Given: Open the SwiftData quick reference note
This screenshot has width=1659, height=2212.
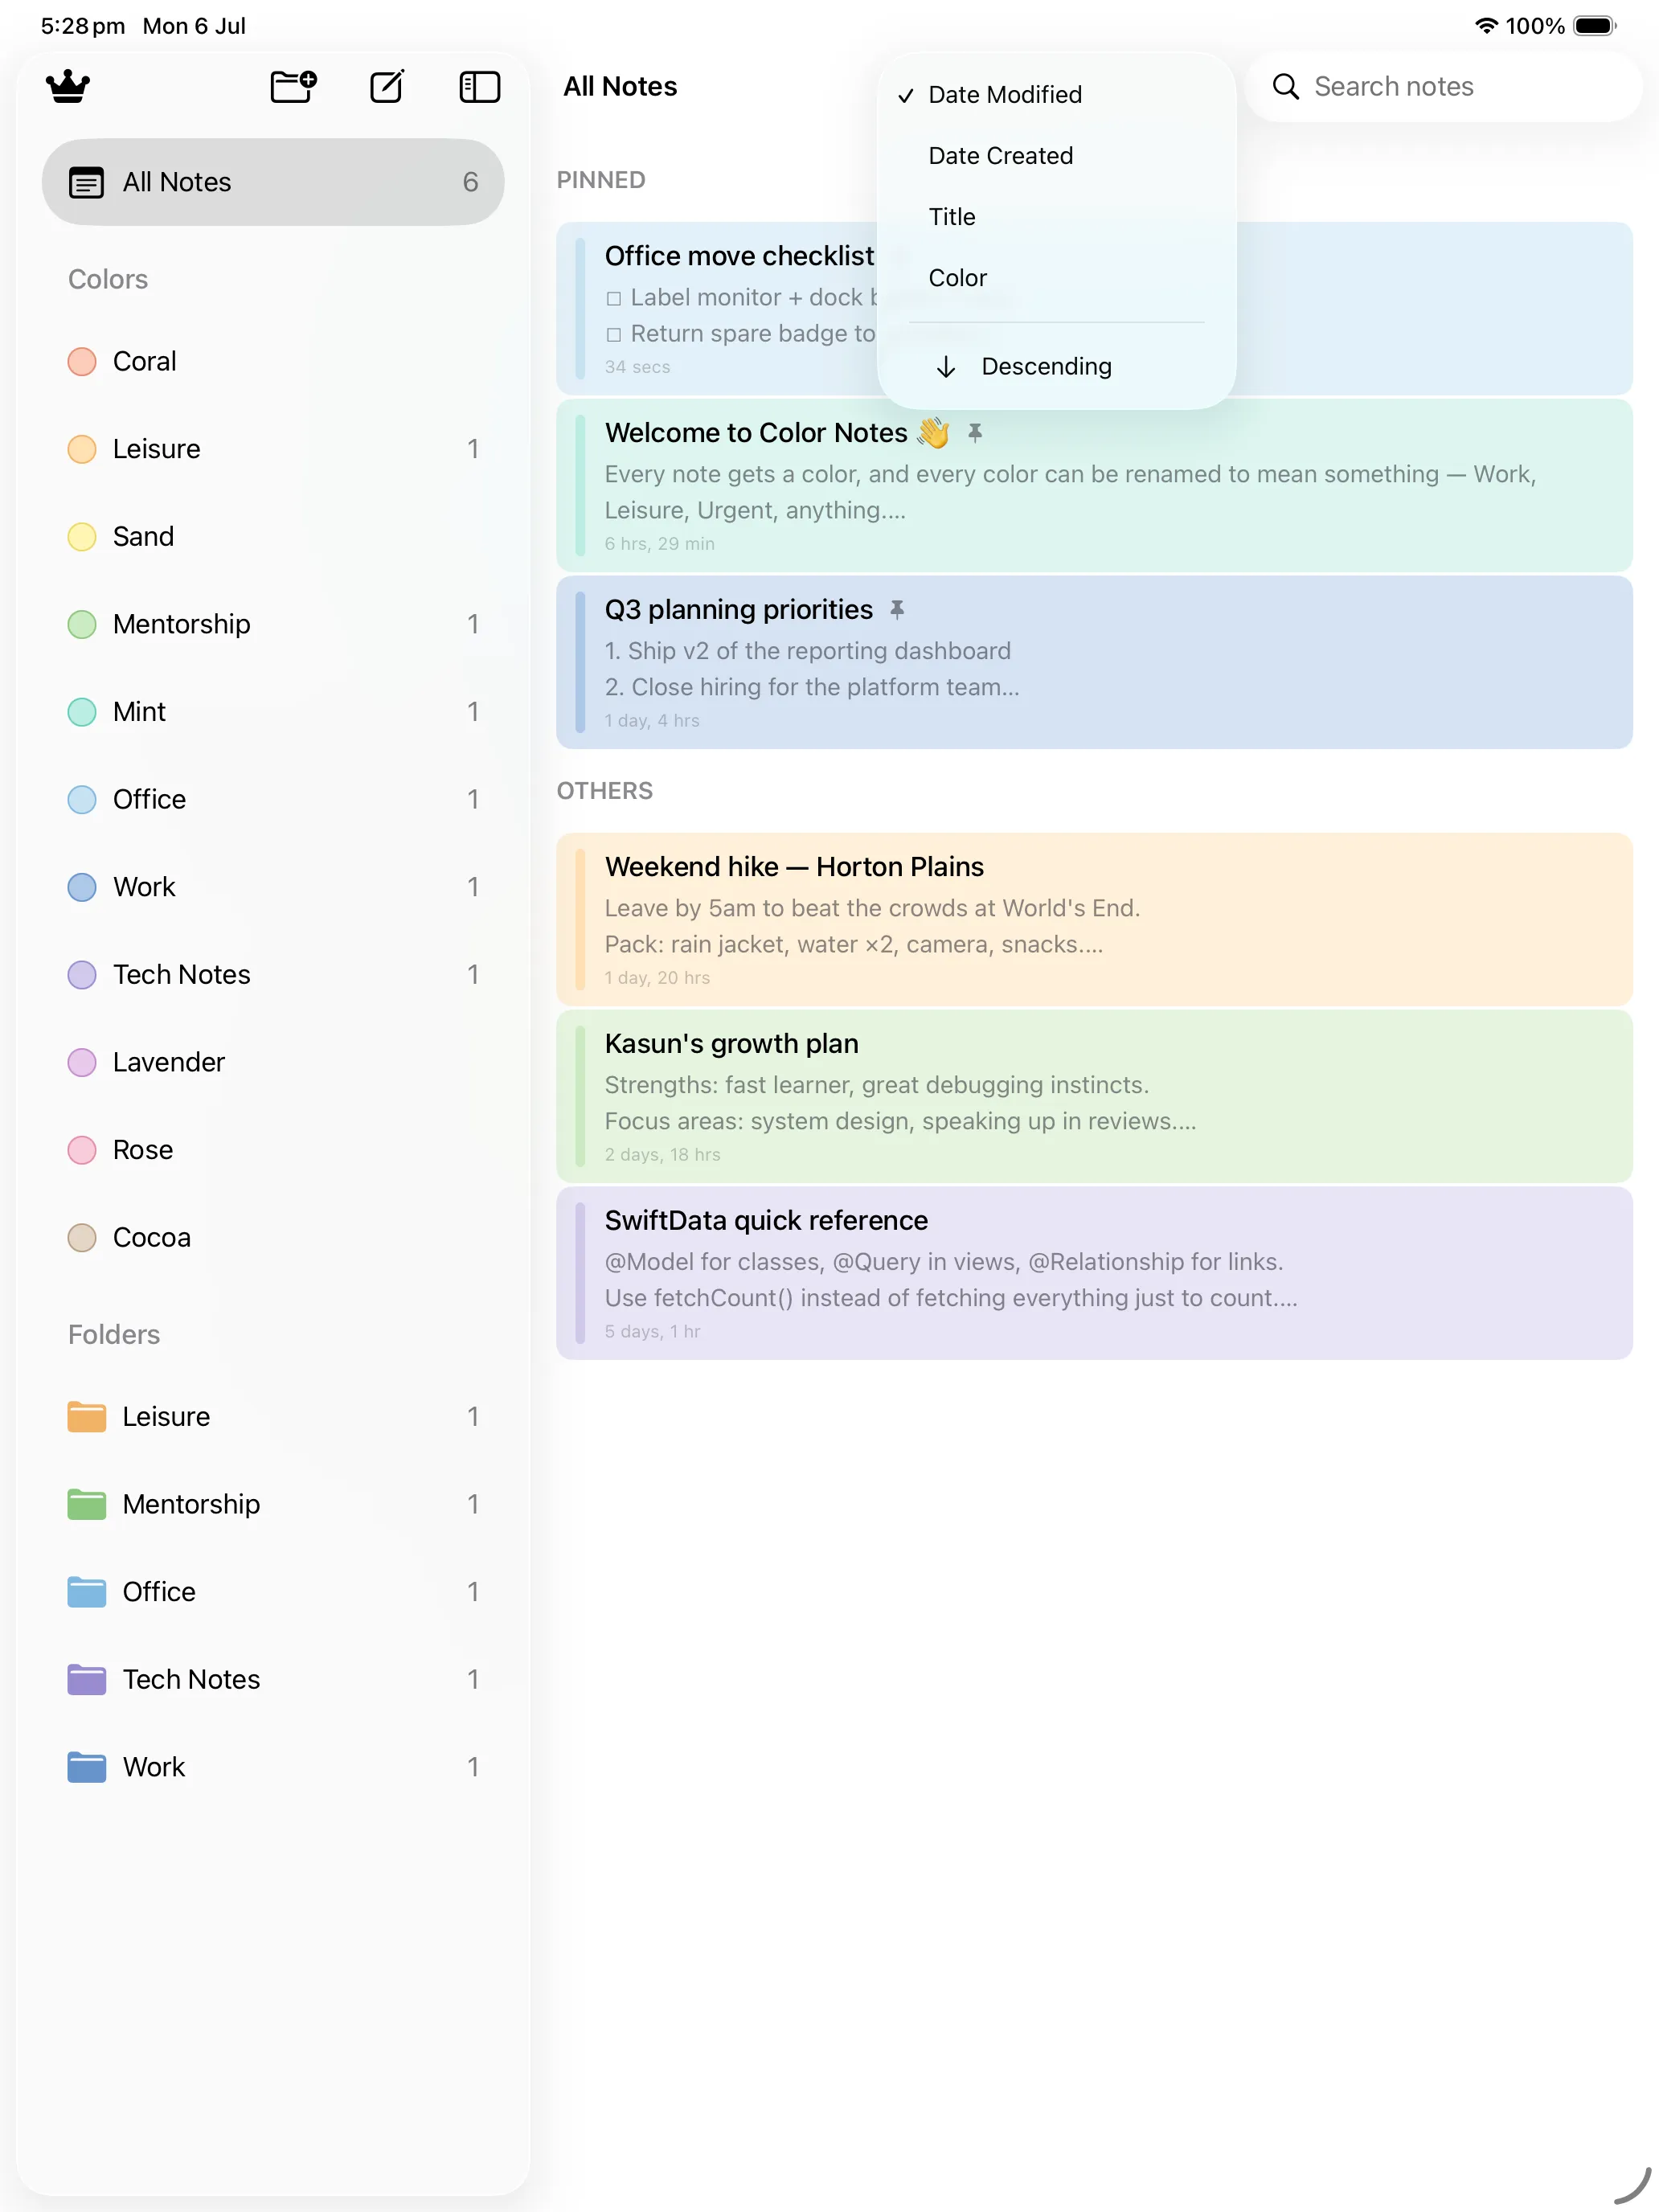Looking at the screenshot, I should point(1095,1273).
